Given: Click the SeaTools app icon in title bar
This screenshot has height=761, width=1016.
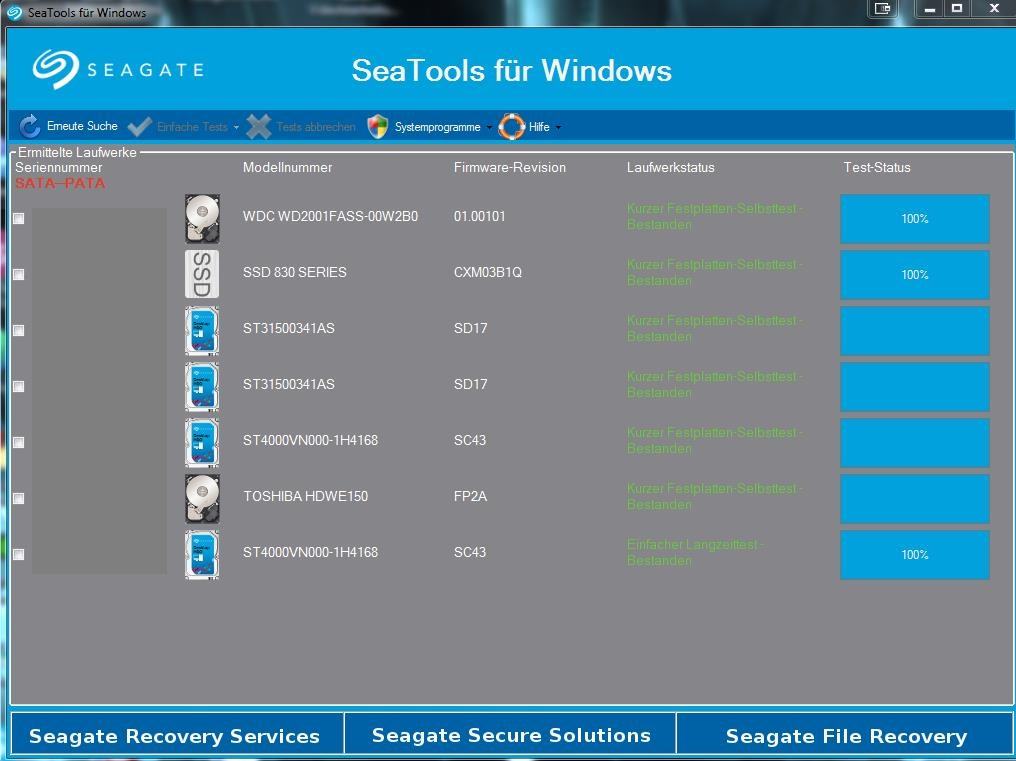Looking at the screenshot, I should [x=14, y=12].
